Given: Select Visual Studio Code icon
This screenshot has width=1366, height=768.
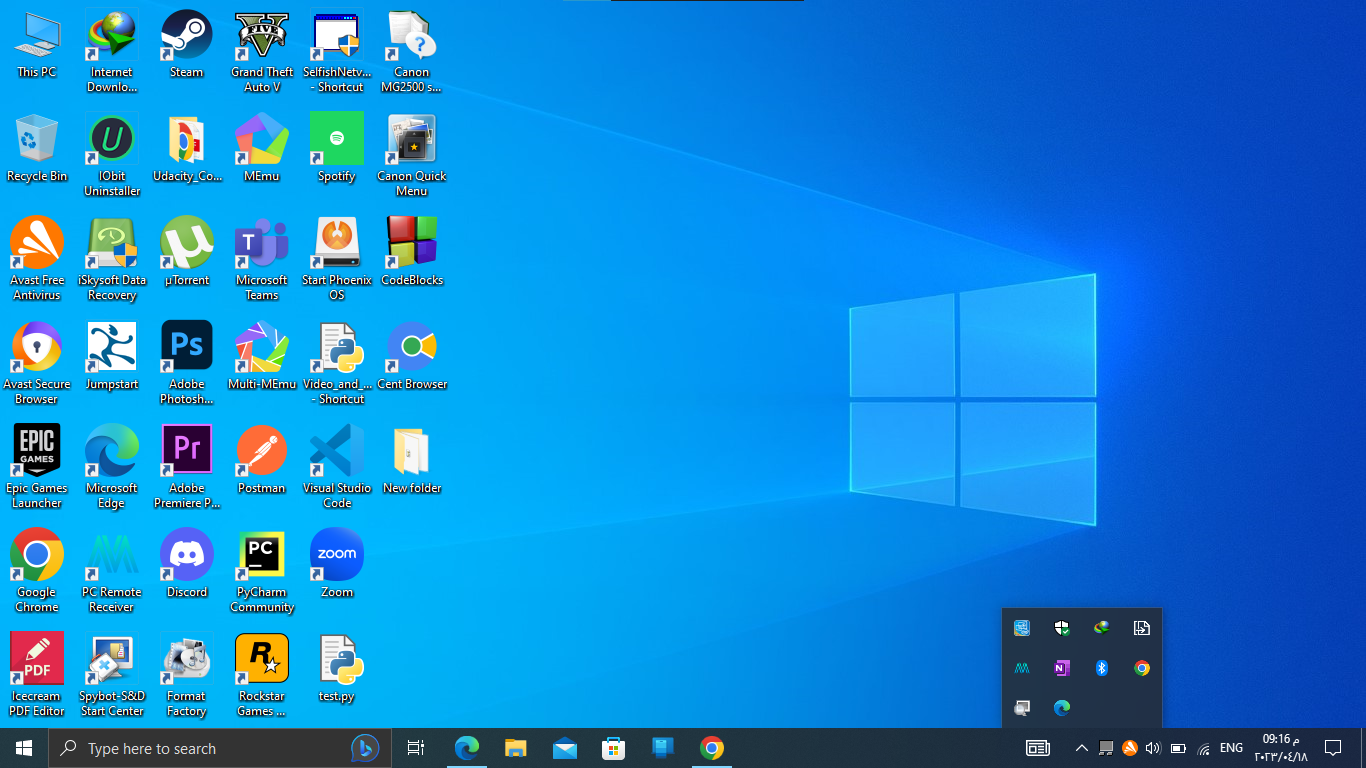Looking at the screenshot, I should pos(337,468).
